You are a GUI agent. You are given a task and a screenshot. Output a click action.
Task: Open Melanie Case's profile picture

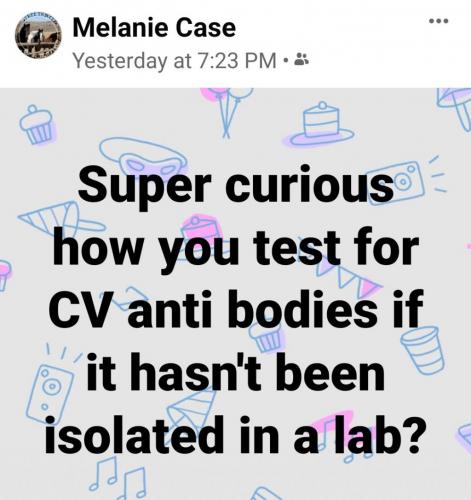(38, 35)
